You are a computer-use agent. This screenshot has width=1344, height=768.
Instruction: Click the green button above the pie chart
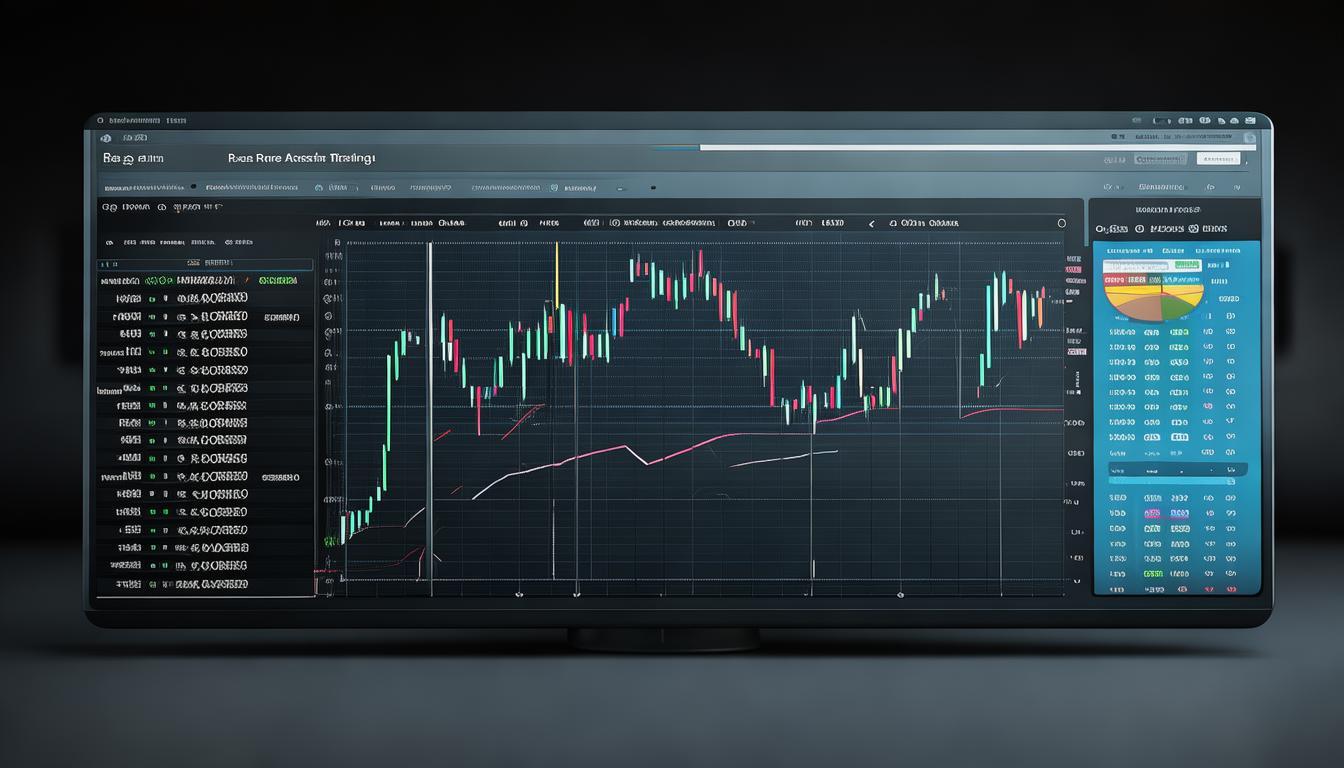tap(1186, 265)
